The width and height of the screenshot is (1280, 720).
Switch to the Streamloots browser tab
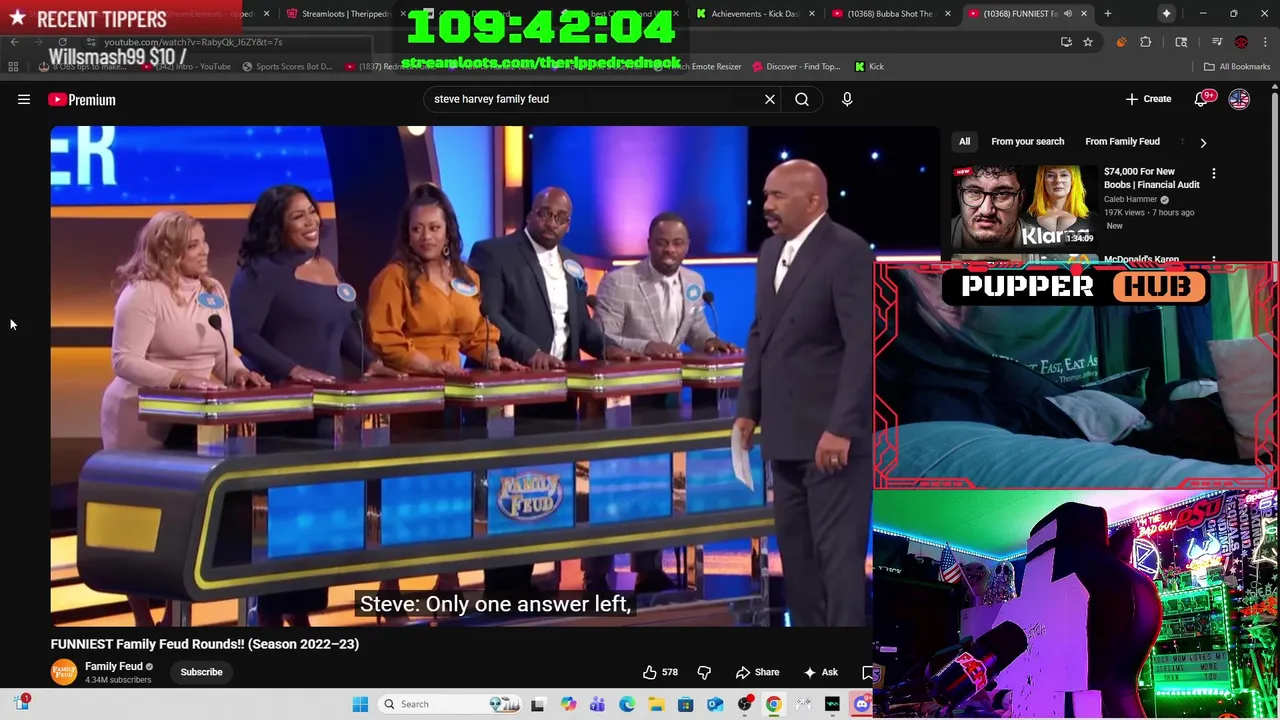[x=345, y=14]
